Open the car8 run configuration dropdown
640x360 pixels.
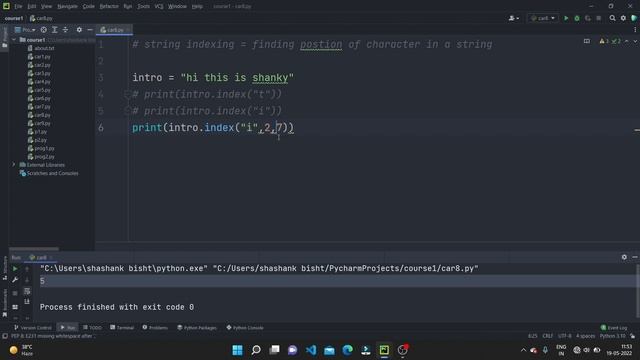point(543,18)
